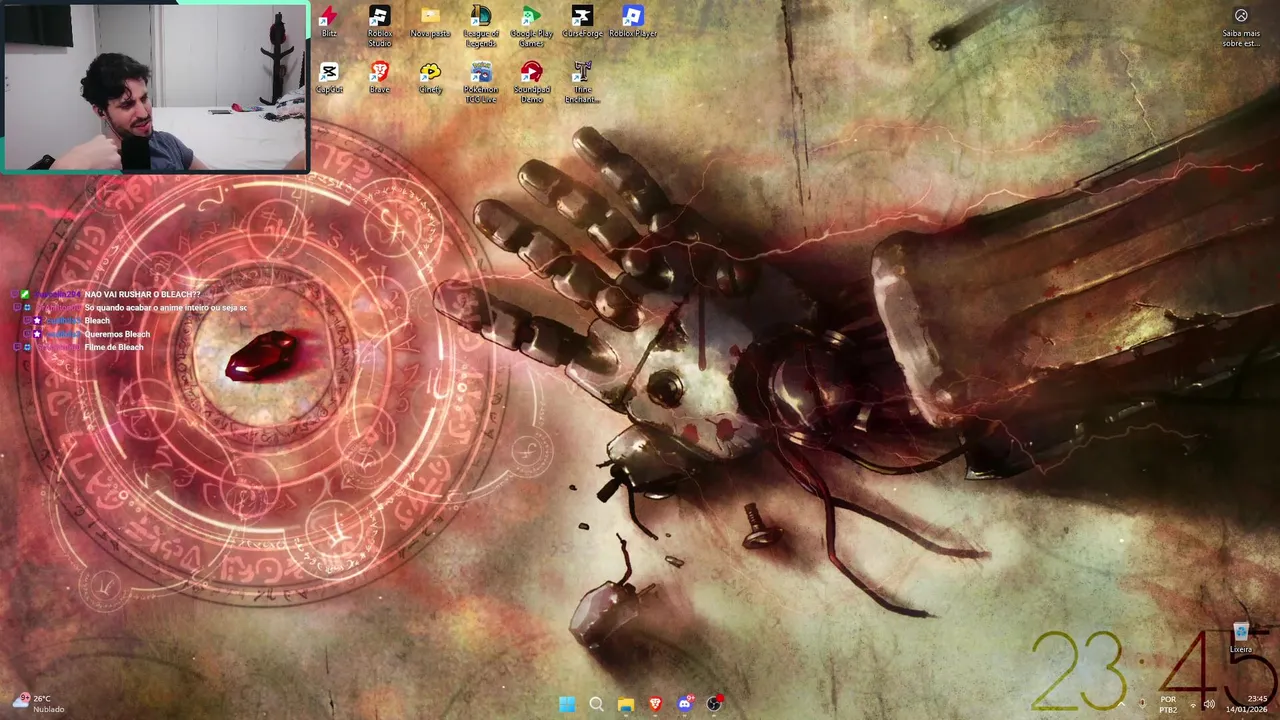Open the Roblox Studio desktop shortcut
This screenshot has width=1280, height=720.
click(379, 26)
